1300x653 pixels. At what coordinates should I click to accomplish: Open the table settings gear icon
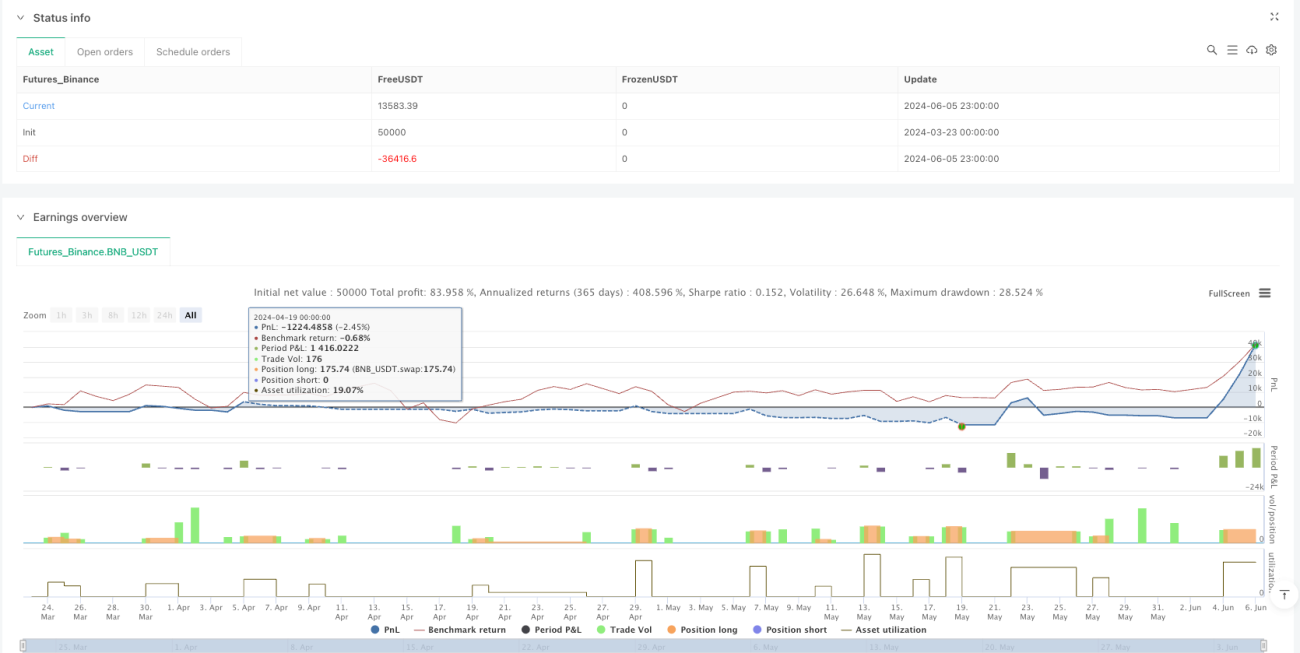point(1272,50)
